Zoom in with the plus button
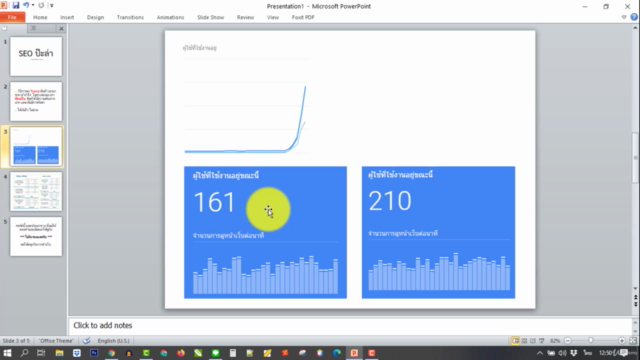The image size is (640, 360). tap(622, 340)
